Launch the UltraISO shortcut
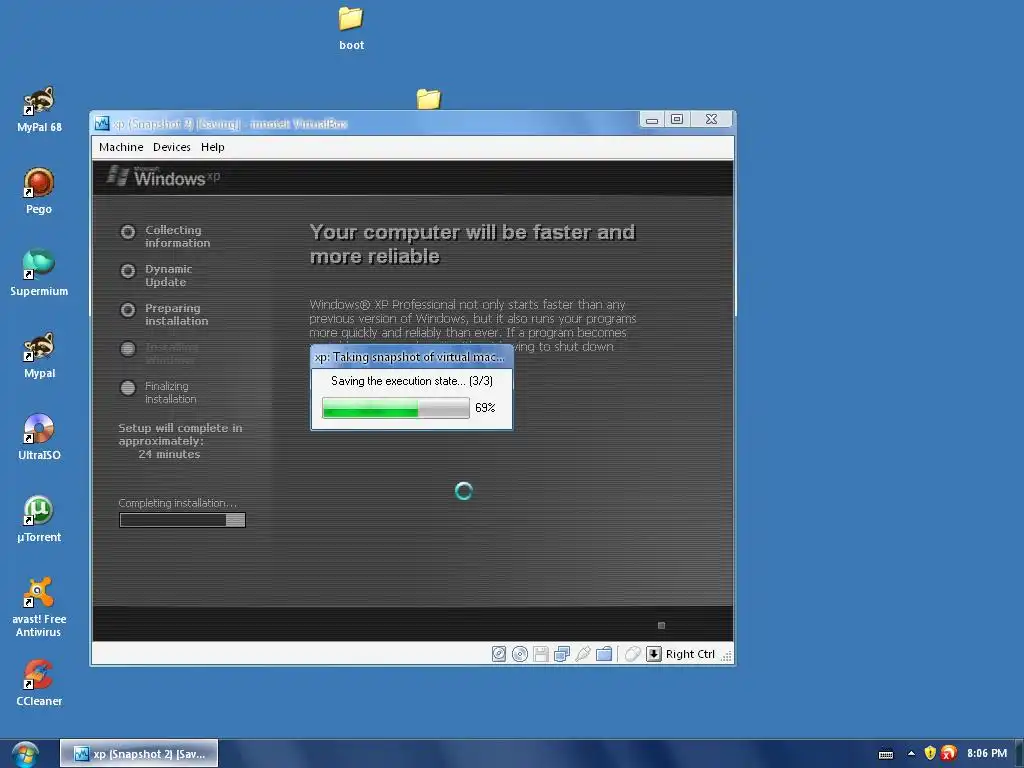 (x=39, y=437)
